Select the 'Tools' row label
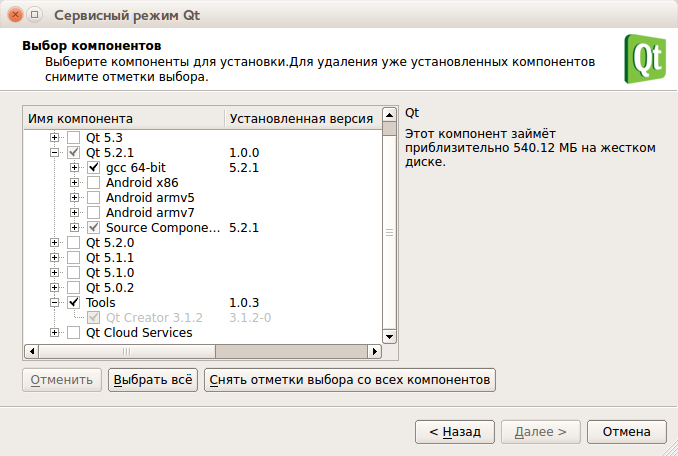This screenshot has width=678, height=456. tap(100, 303)
